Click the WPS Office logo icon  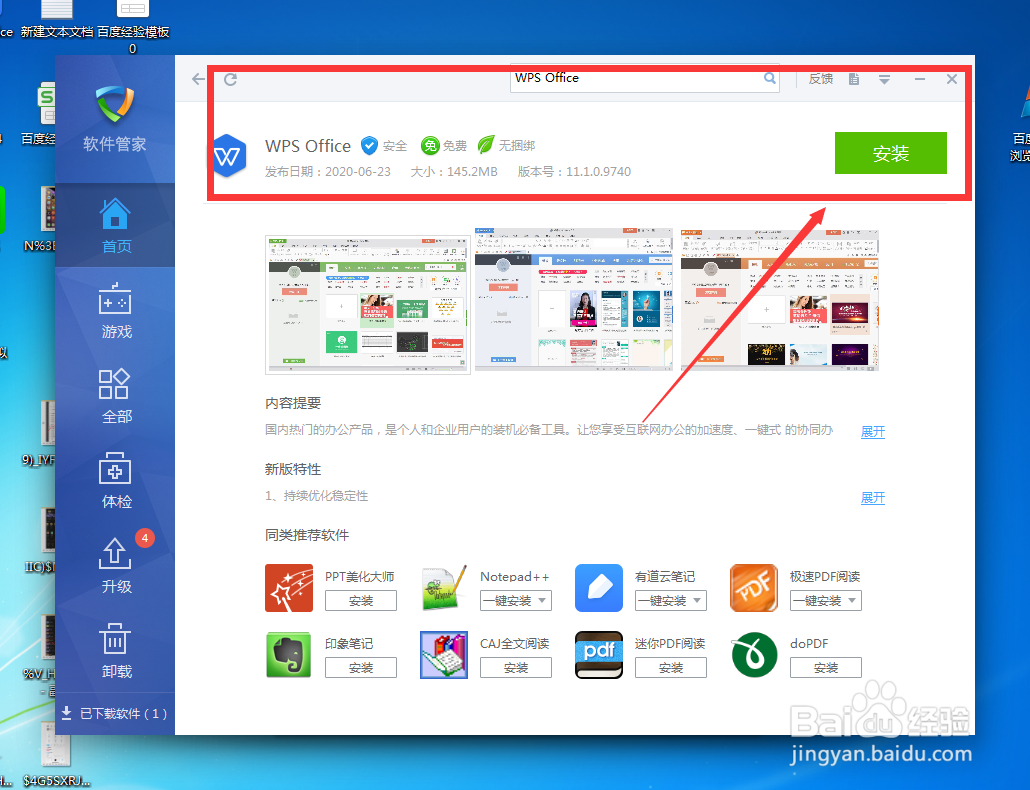pyautogui.click(x=229, y=156)
